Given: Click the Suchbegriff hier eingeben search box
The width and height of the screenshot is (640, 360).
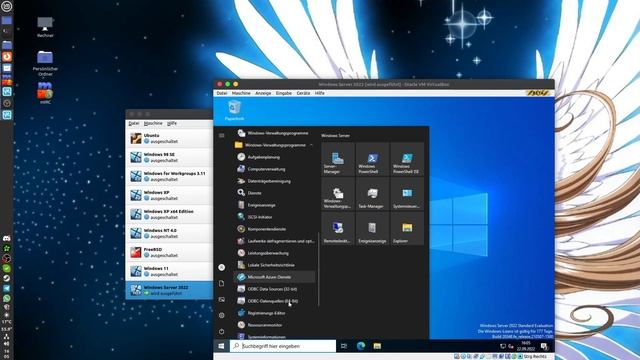Looking at the screenshot, I should [283, 346].
